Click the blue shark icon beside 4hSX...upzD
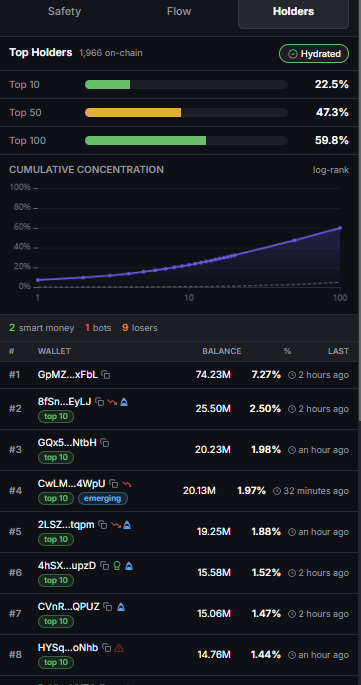 (x=129, y=566)
